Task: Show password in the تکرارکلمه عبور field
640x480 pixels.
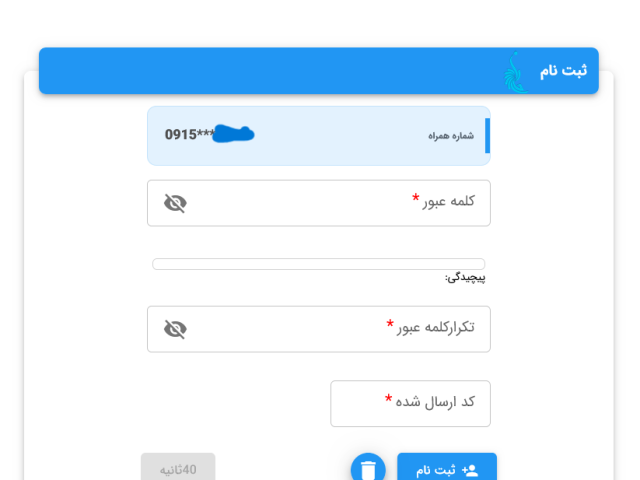Action: click(175, 329)
